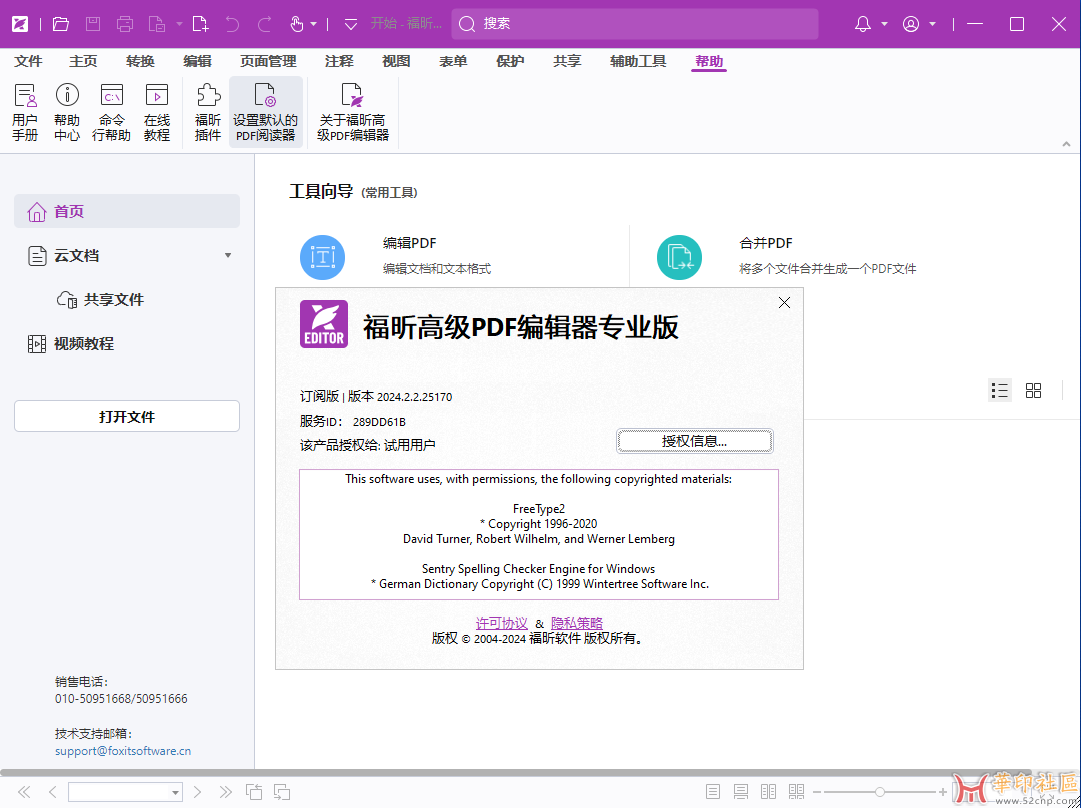This screenshot has width=1081, height=808.
Task: Open Help Center (帮助中心)
Action: point(67,112)
